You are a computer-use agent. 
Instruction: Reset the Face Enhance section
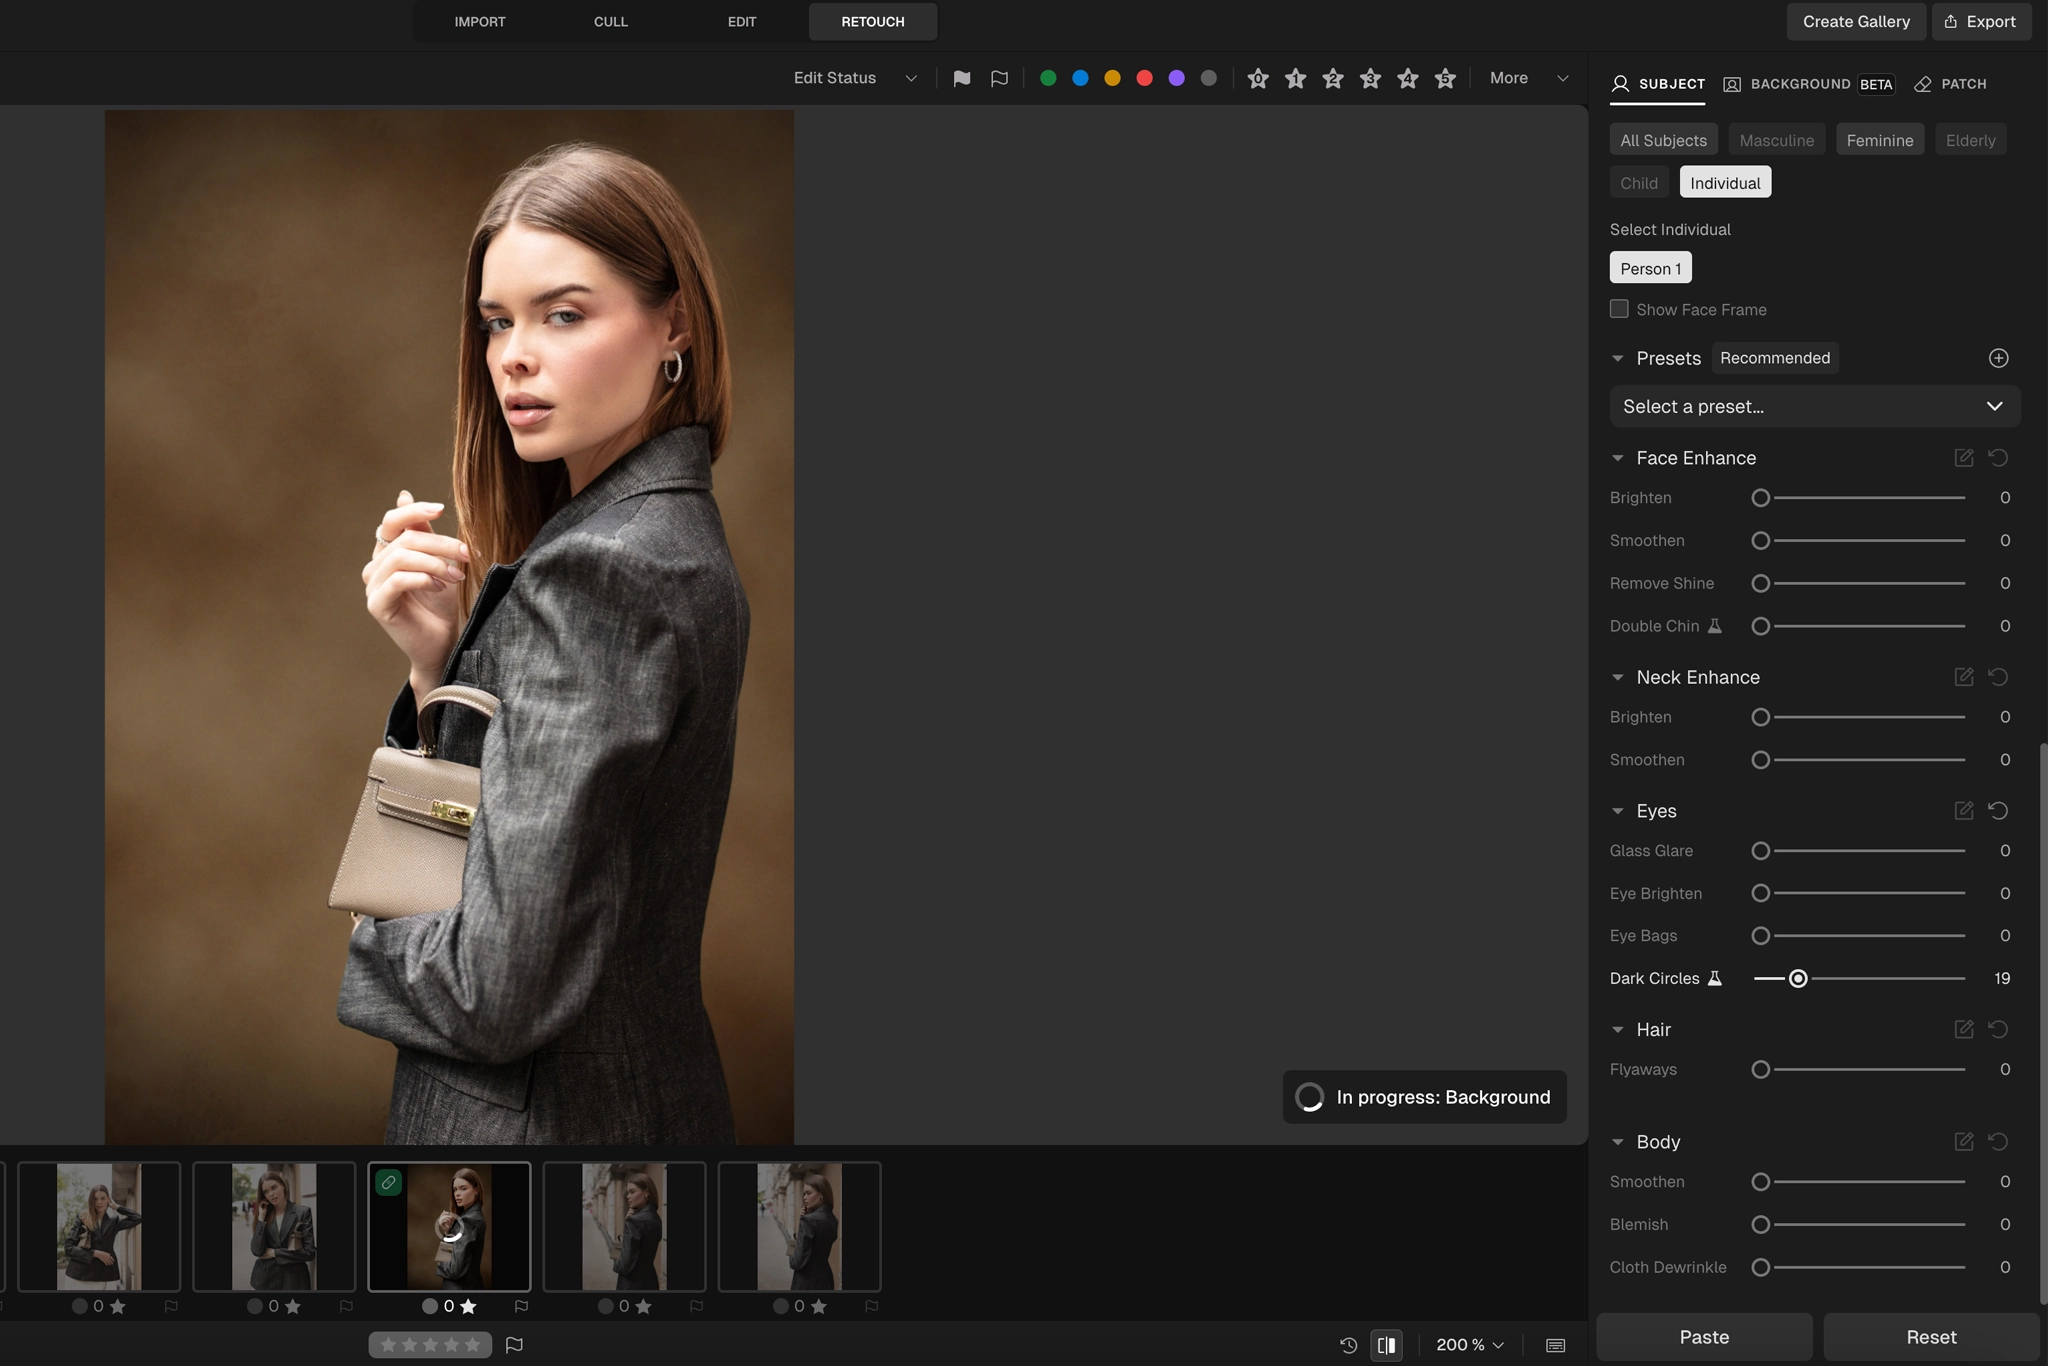tap(1998, 457)
